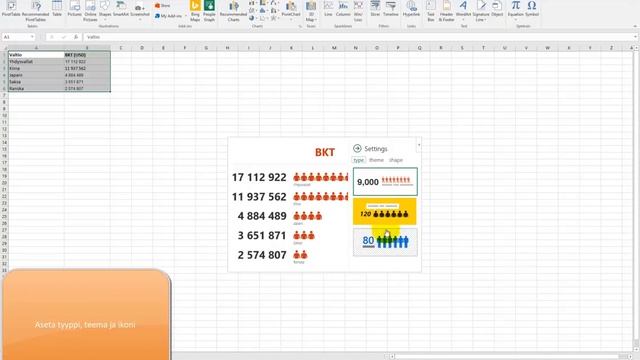Click the Insert Function fx button
This screenshot has width=640, height=360.
coord(76,37)
